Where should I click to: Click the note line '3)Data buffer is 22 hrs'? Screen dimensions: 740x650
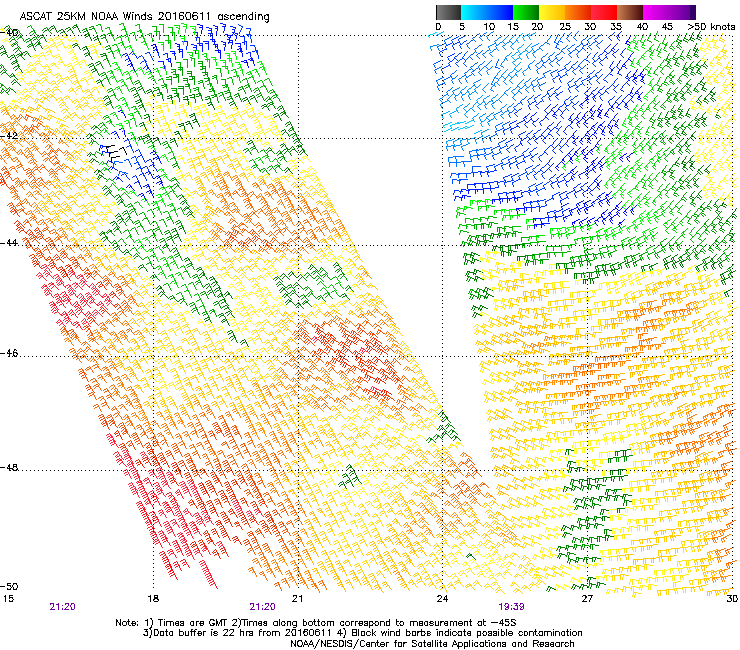[362, 633]
